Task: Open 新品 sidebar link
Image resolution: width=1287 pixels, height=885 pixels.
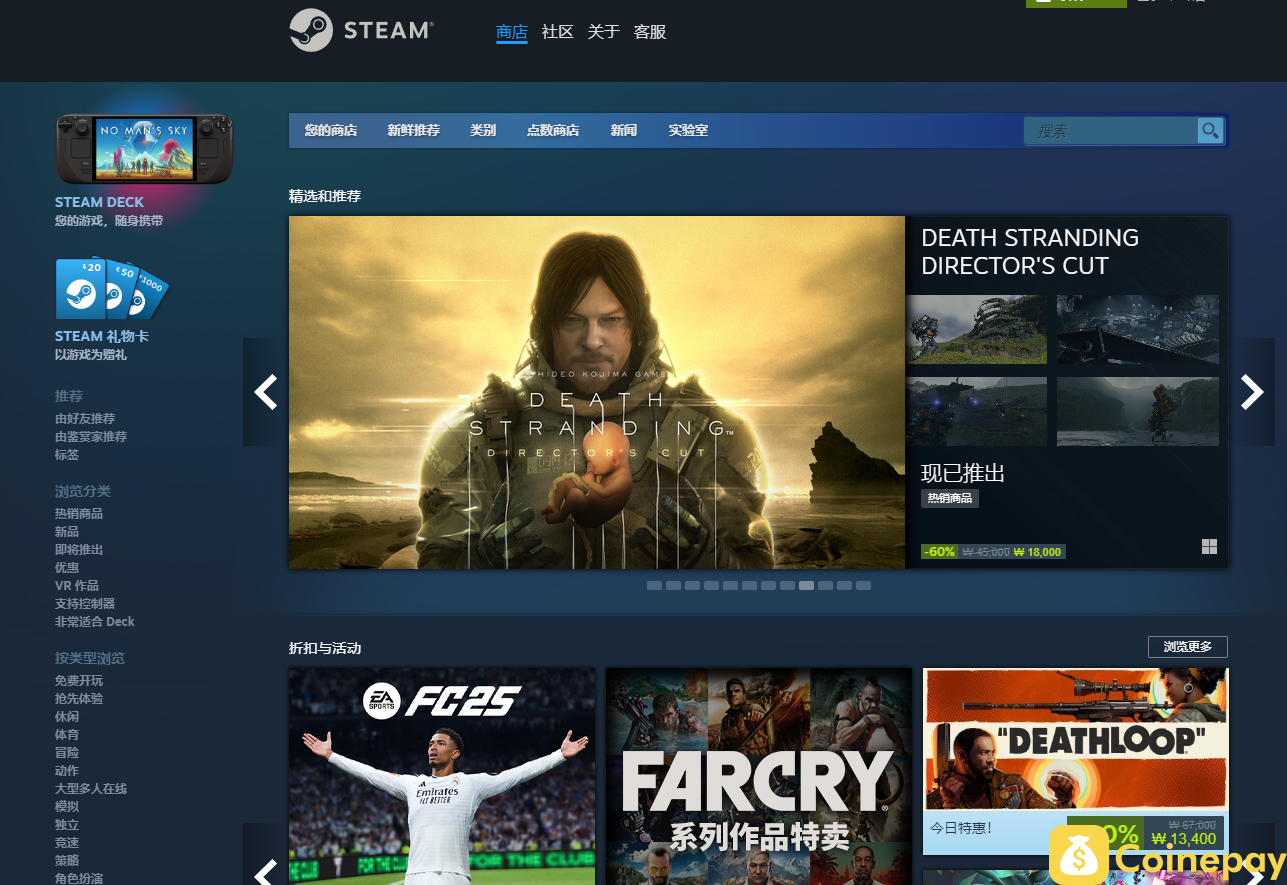Action: [x=67, y=531]
